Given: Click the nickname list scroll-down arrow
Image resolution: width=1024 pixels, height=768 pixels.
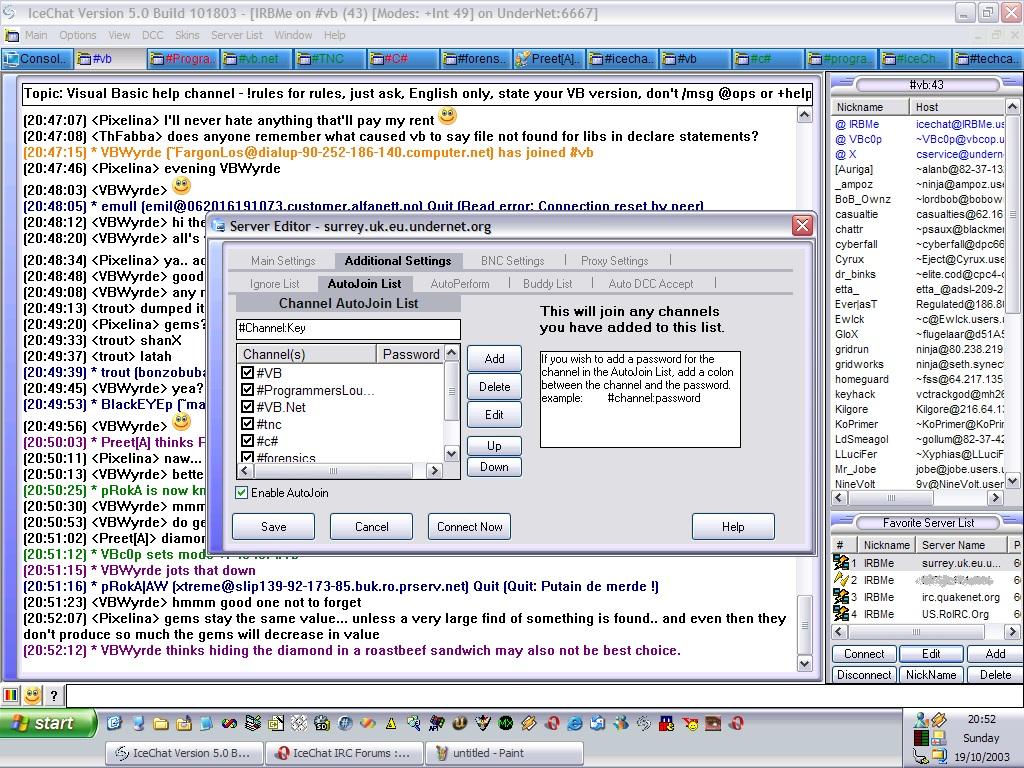Looking at the screenshot, I should 1012,481.
